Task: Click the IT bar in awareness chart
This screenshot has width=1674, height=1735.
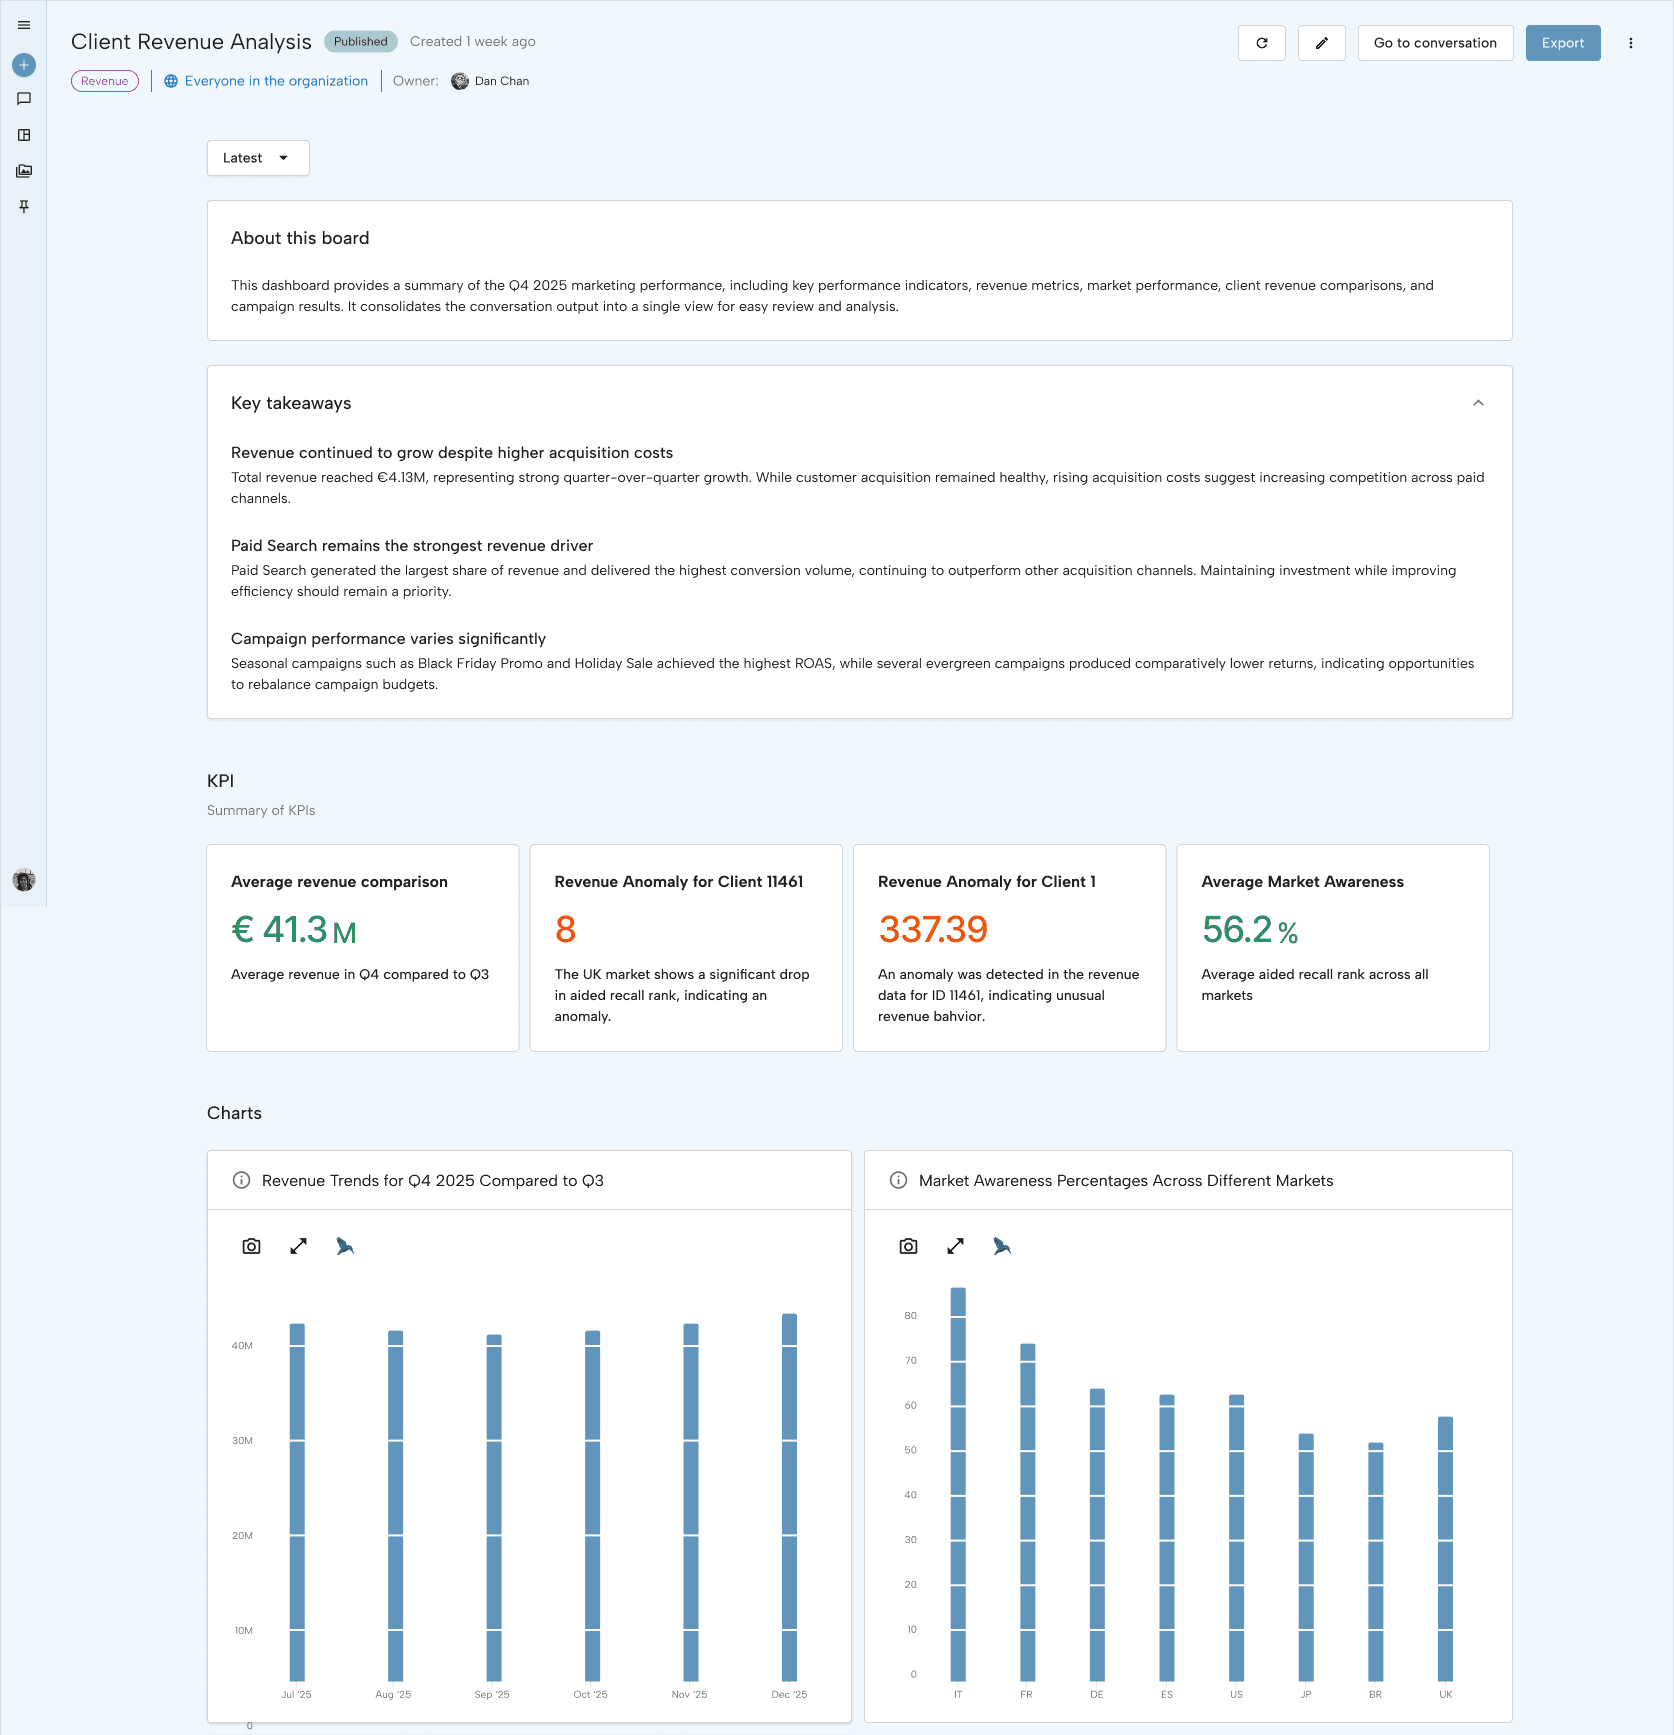Action: click(958, 1484)
